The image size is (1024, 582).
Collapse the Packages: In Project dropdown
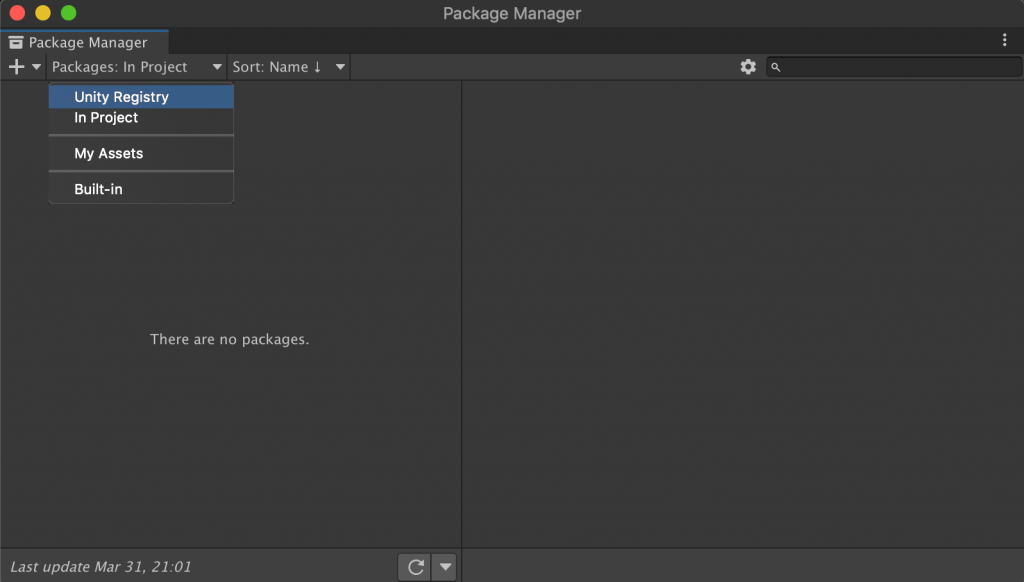pyautogui.click(x=137, y=67)
